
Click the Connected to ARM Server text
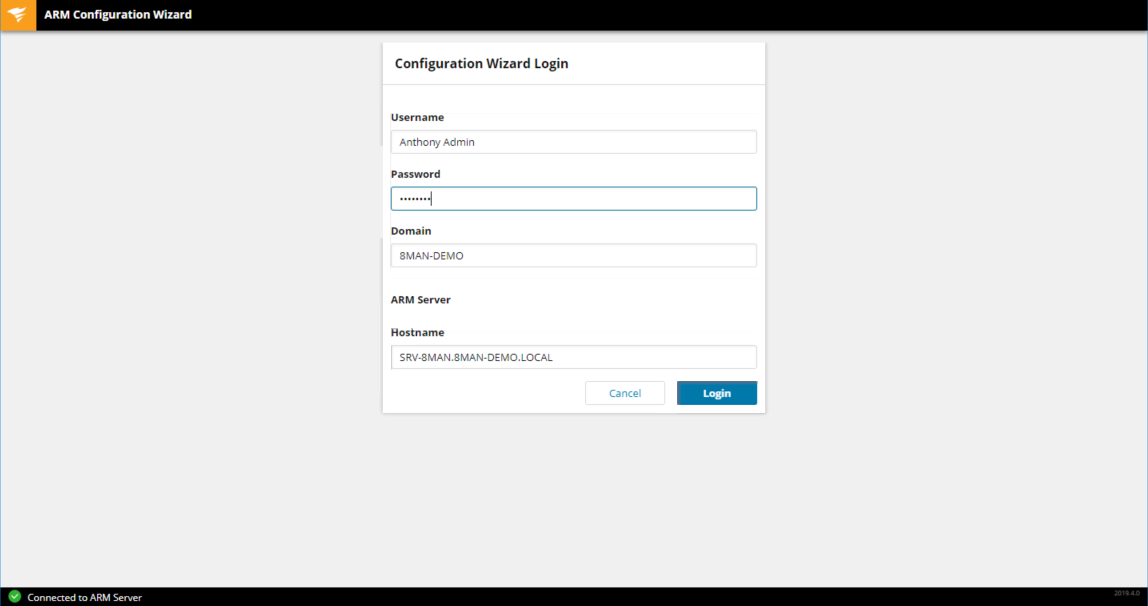click(x=84, y=597)
